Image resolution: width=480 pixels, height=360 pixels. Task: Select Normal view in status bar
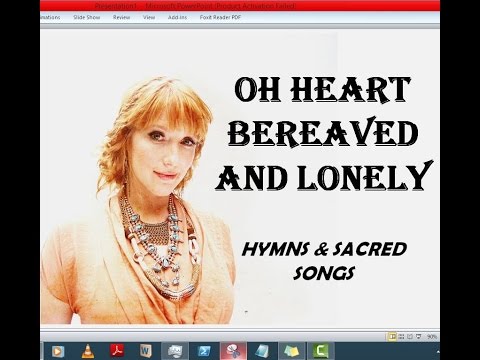tap(392, 337)
